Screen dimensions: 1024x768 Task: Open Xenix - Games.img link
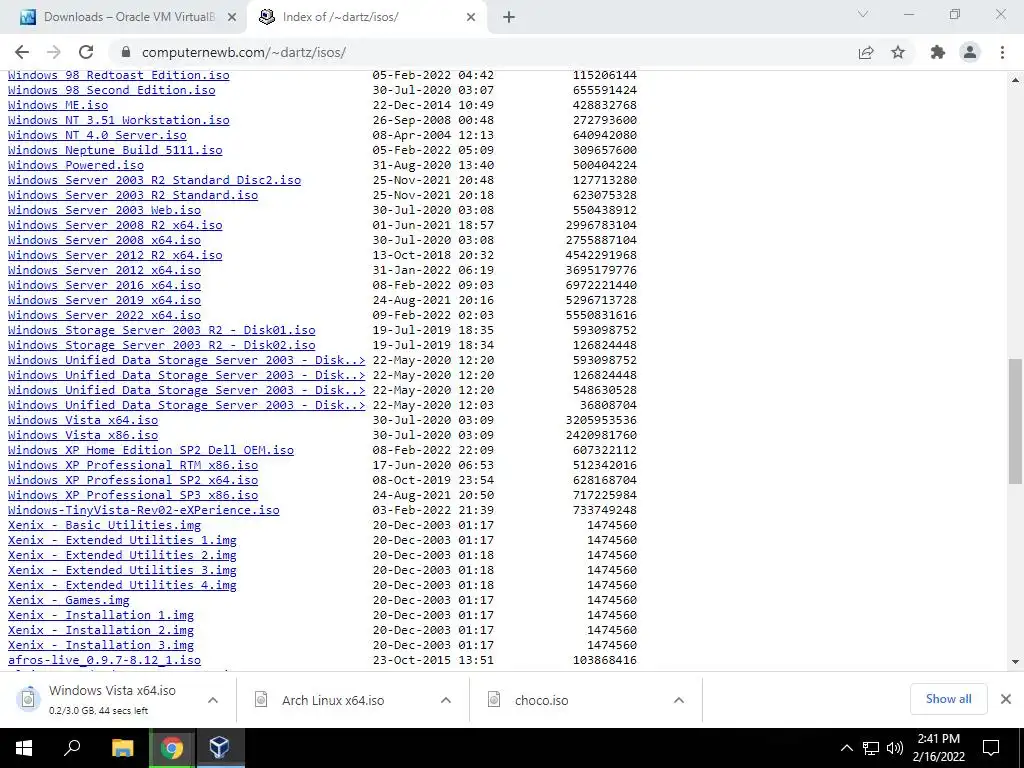tap(69, 601)
